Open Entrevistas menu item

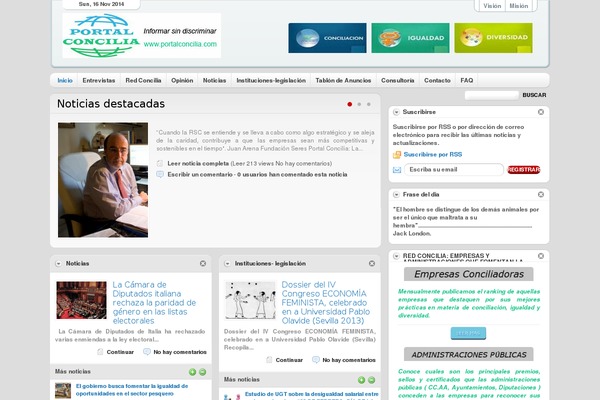pyautogui.click(x=99, y=80)
